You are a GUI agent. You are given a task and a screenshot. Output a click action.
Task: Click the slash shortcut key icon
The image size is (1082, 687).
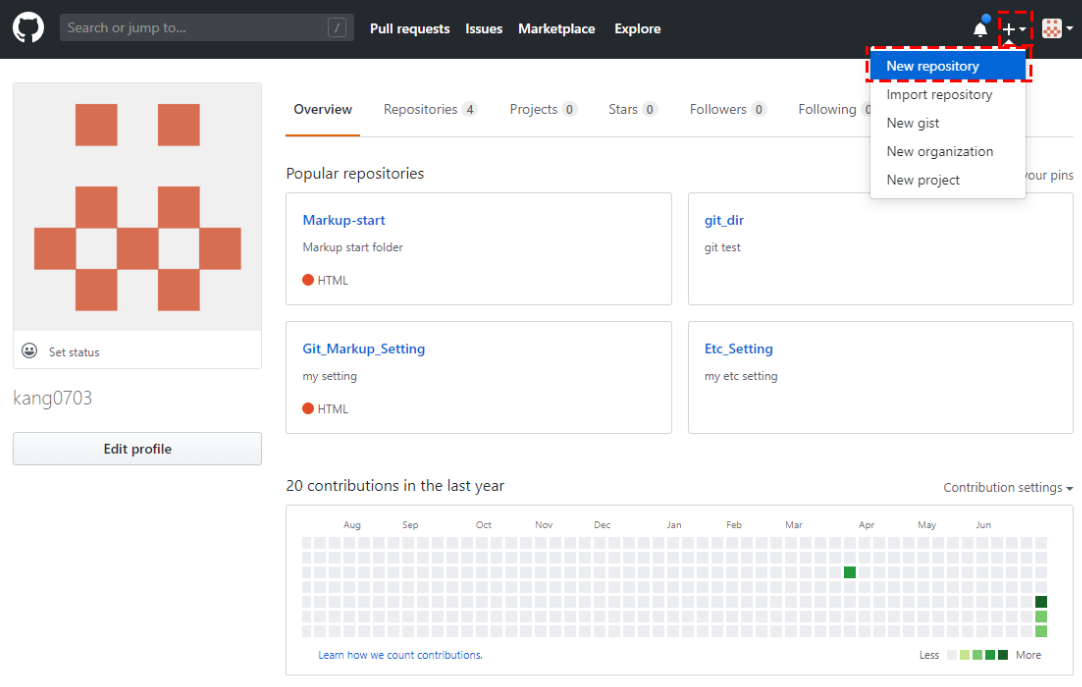(x=337, y=28)
